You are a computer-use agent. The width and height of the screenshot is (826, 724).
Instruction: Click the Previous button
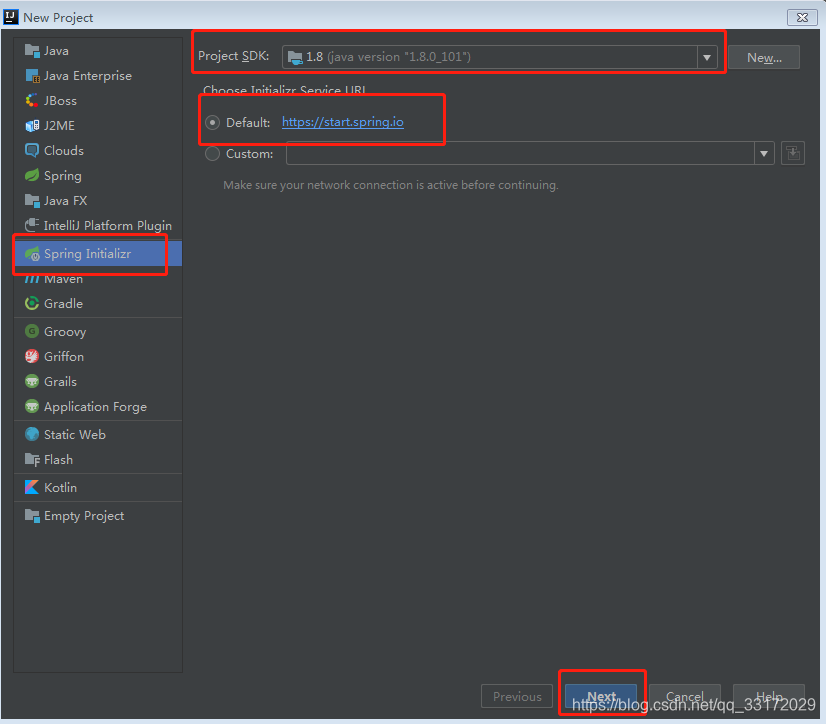click(517, 697)
